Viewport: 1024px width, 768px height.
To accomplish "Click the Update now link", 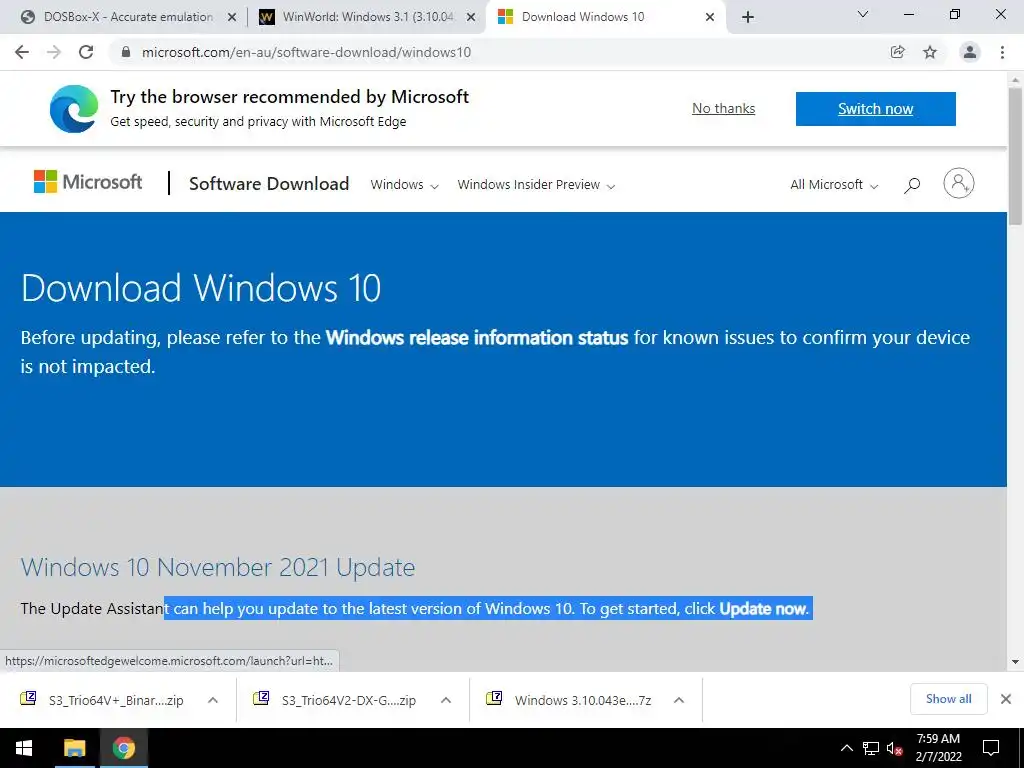I will click(x=763, y=609).
